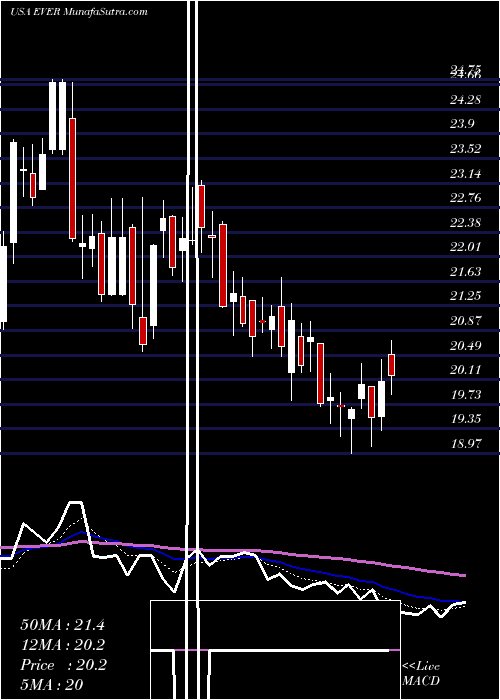Click the 18.97 price axis label
The width and height of the screenshot is (500, 700).
466,444
